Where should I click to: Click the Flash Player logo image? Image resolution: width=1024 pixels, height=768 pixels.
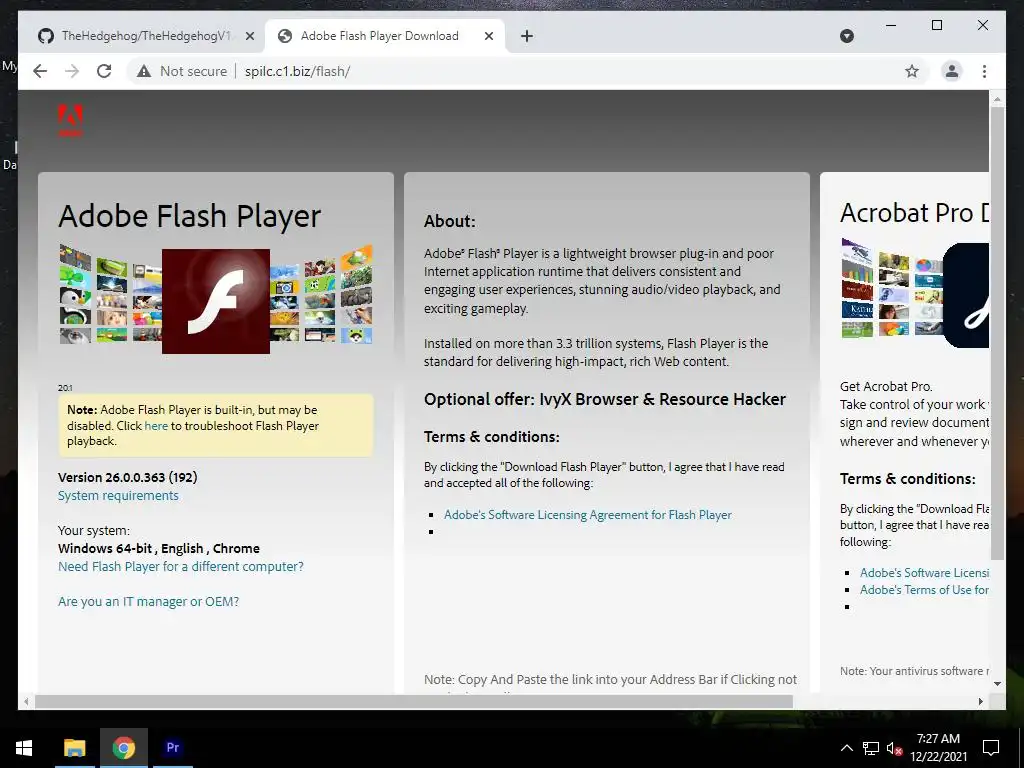[216, 301]
